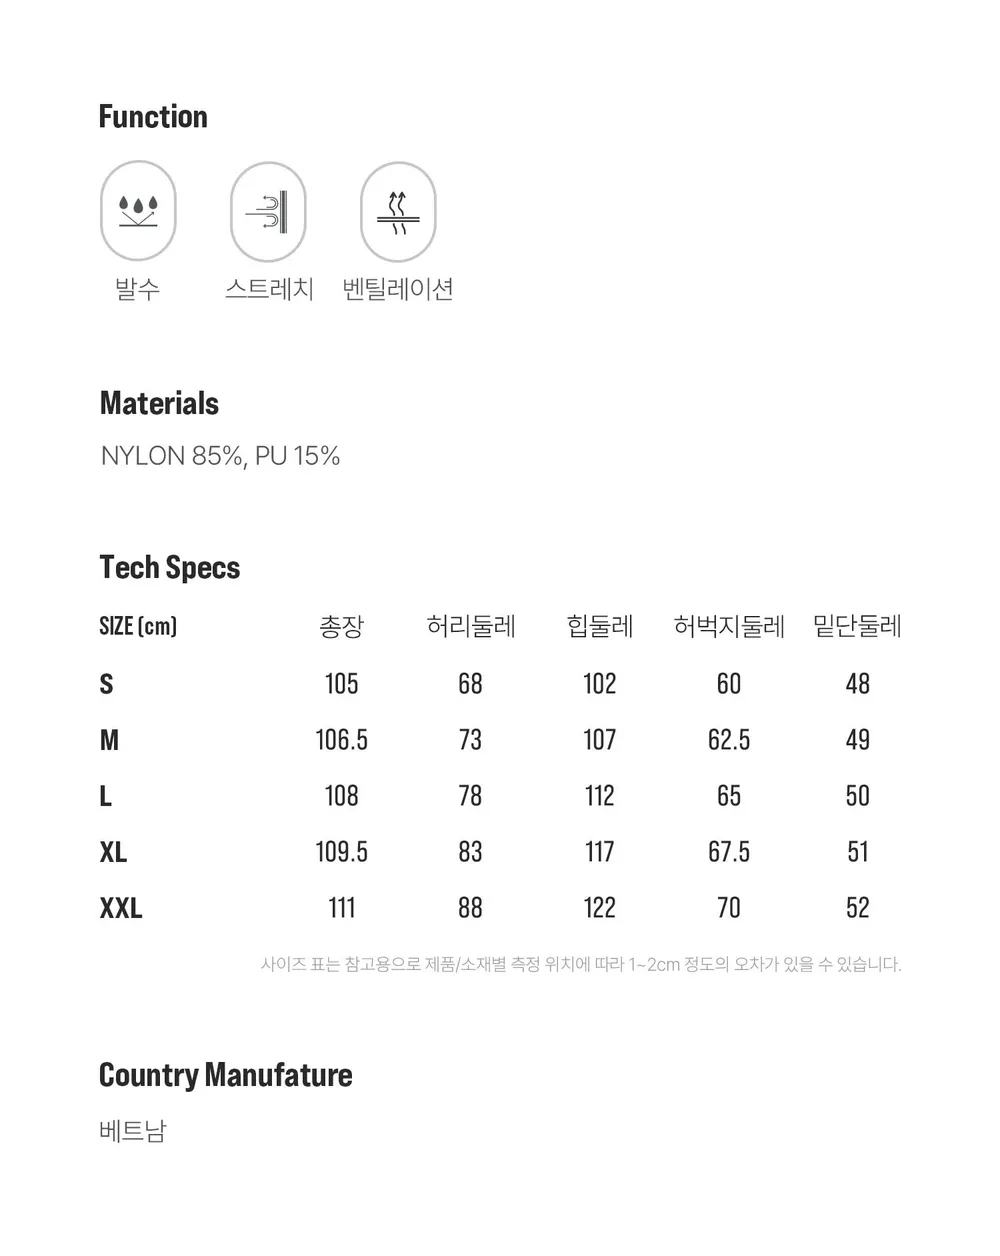
Task: Click the 베트남 country text
Action: (133, 1131)
